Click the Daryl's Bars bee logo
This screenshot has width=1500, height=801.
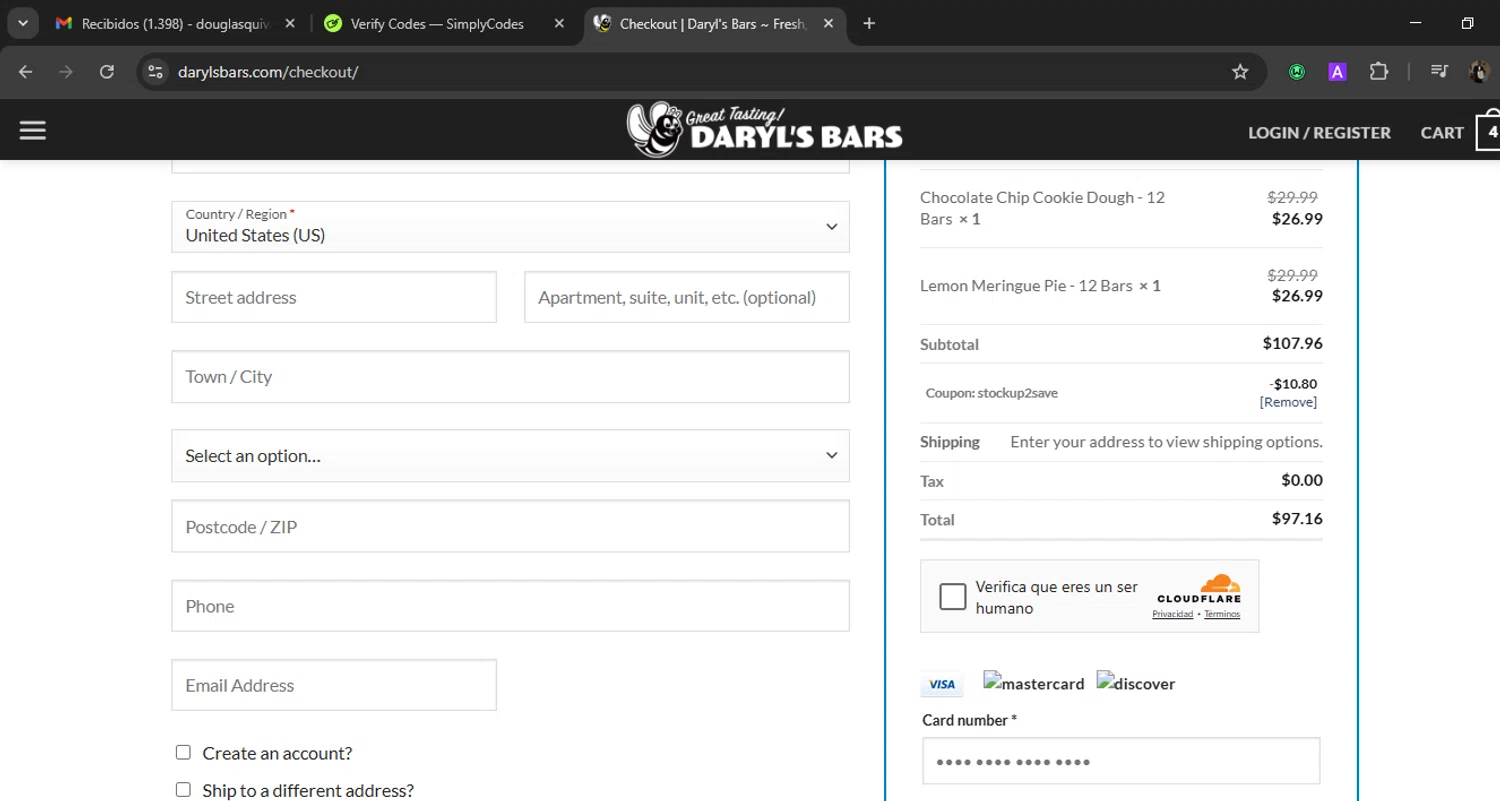764,129
